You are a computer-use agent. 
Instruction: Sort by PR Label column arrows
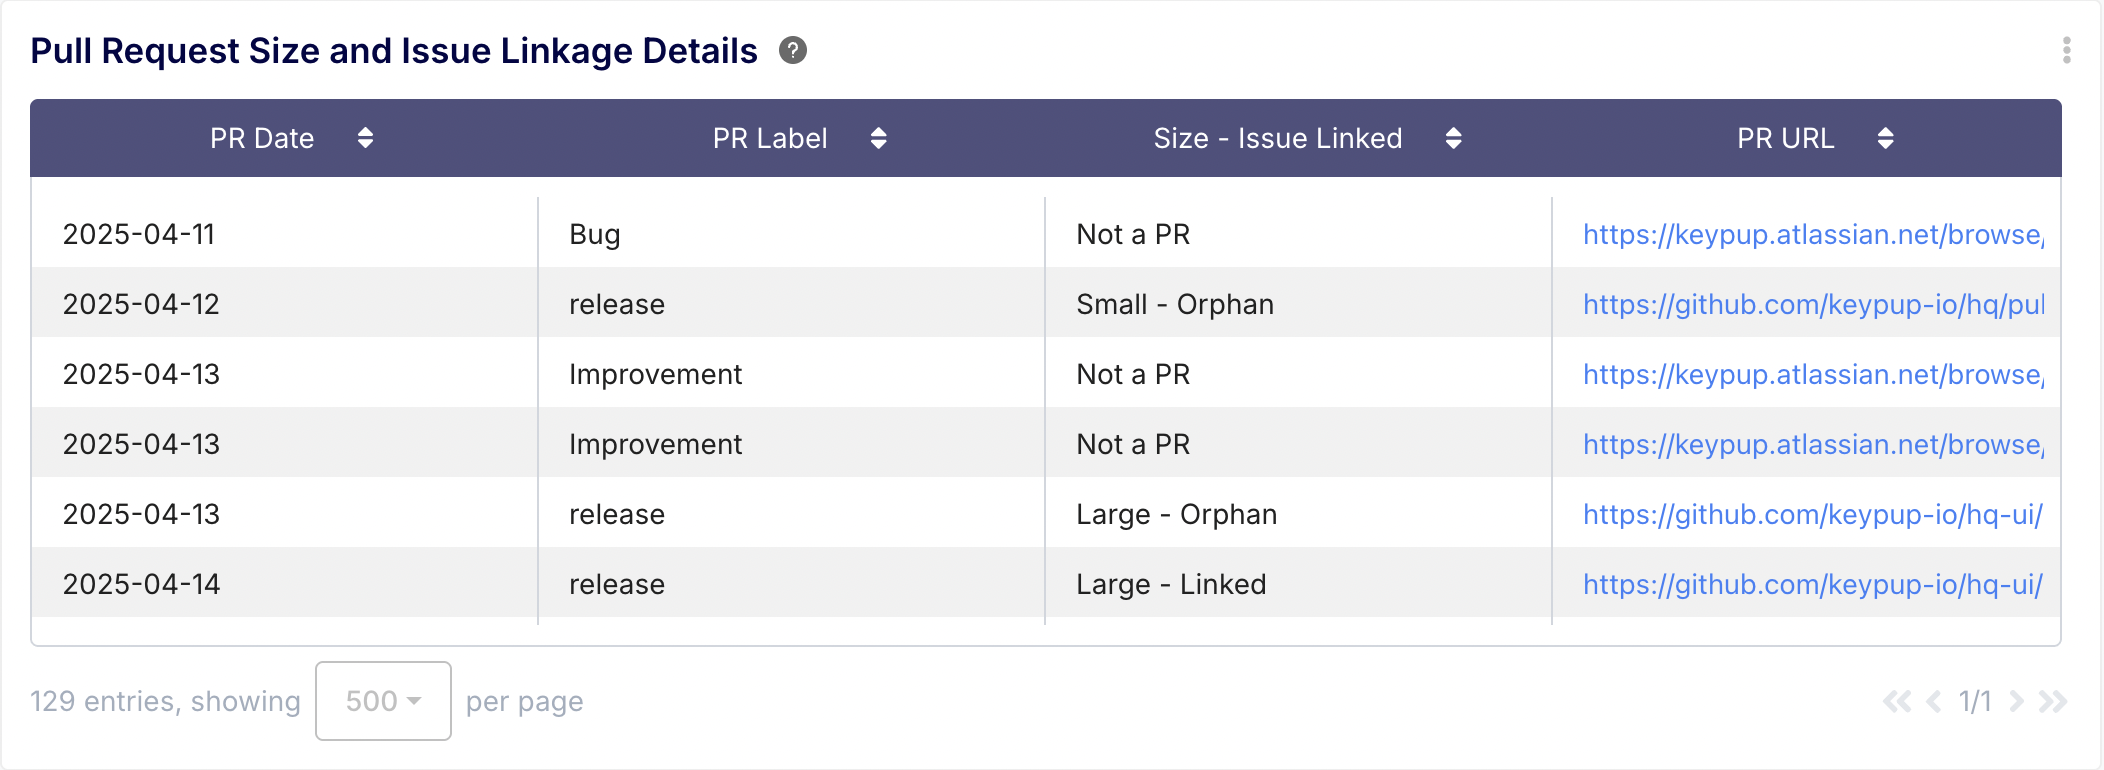coord(879,138)
